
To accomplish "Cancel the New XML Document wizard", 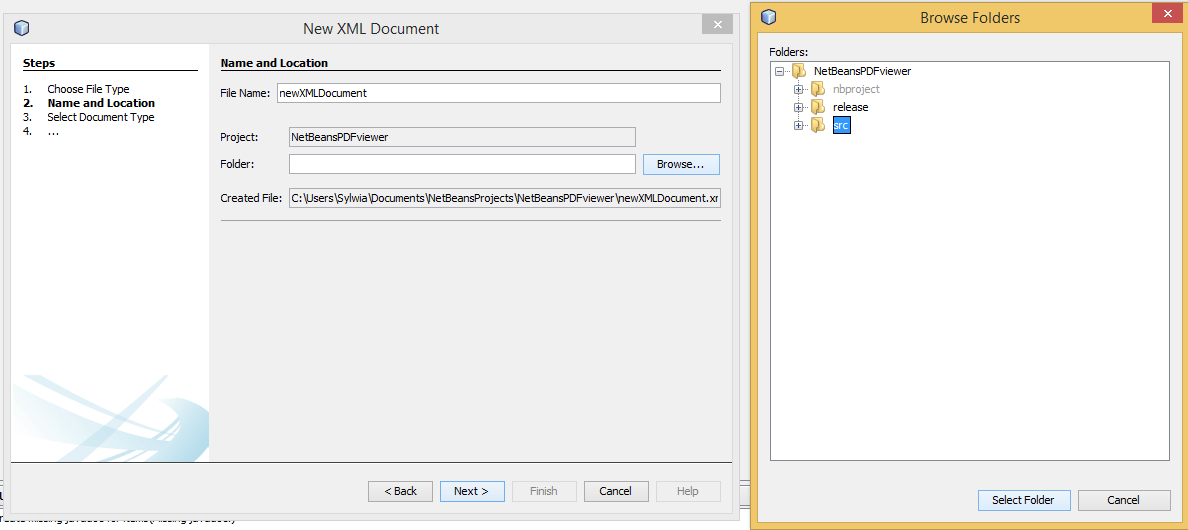I will point(615,491).
